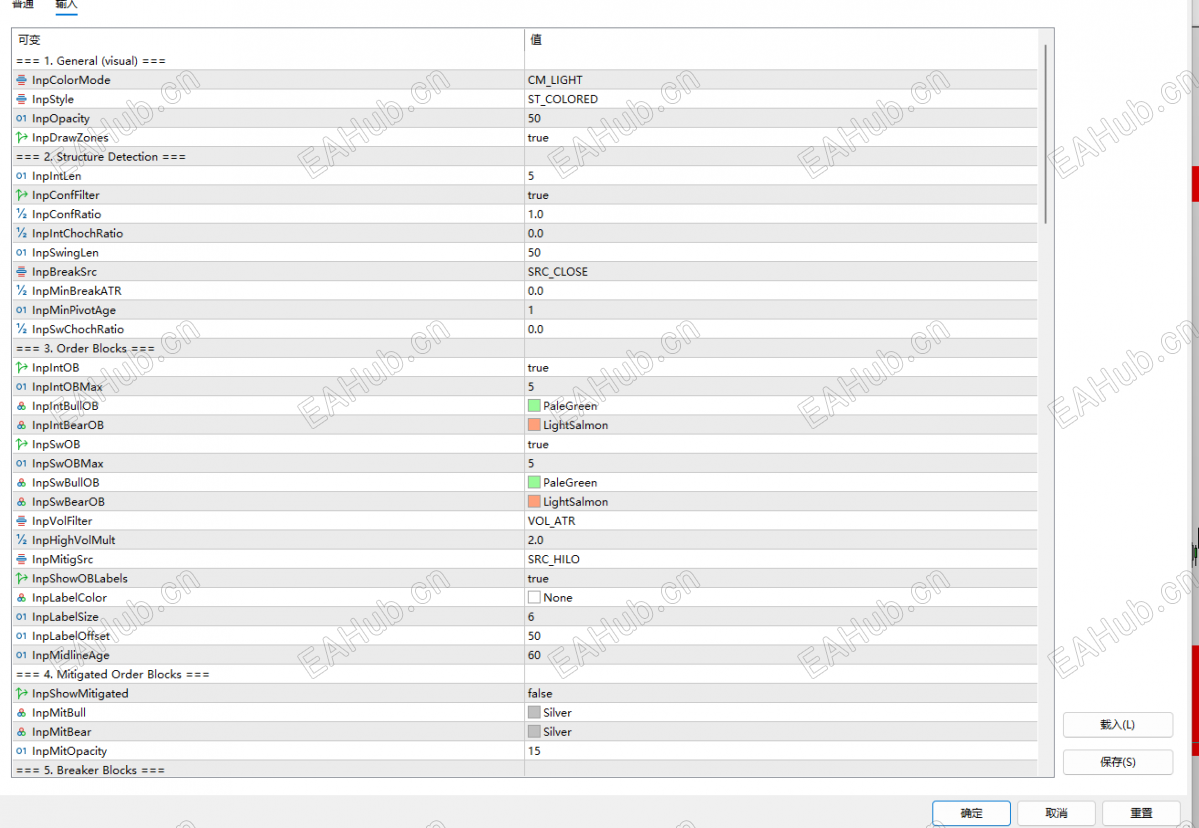Select the fraction icon beside InpConfRatio
The image size is (1199, 828).
coord(21,214)
